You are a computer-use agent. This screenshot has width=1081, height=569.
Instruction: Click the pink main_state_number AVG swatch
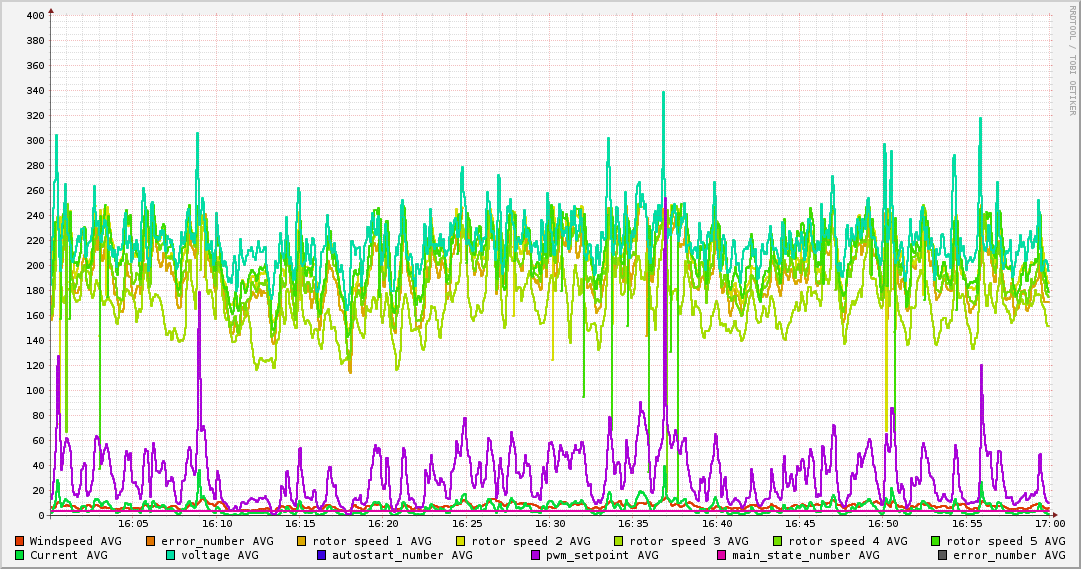click(x=721, y=555)
